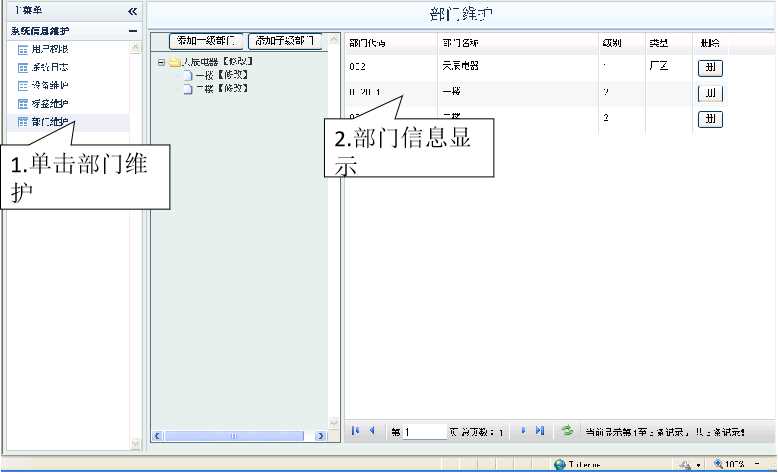Click the 部门名称 column header
The image size is (778, 473).
tap(460, 43)
